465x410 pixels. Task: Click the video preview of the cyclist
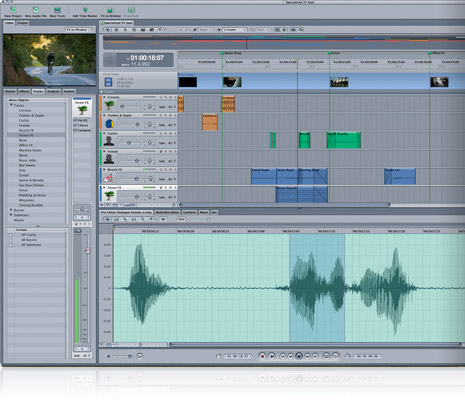[49, 60]
